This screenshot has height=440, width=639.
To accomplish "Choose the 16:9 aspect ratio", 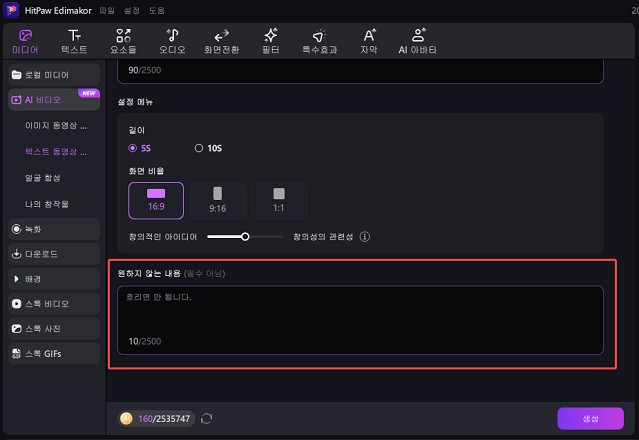I will tap(156, 201).
